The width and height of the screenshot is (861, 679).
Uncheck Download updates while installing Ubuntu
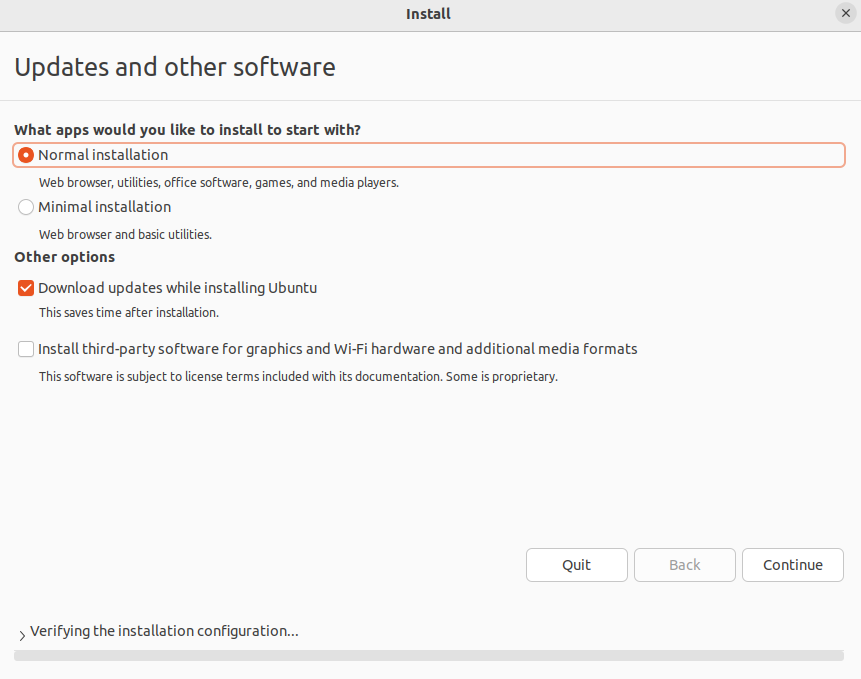tap(26, 288)
